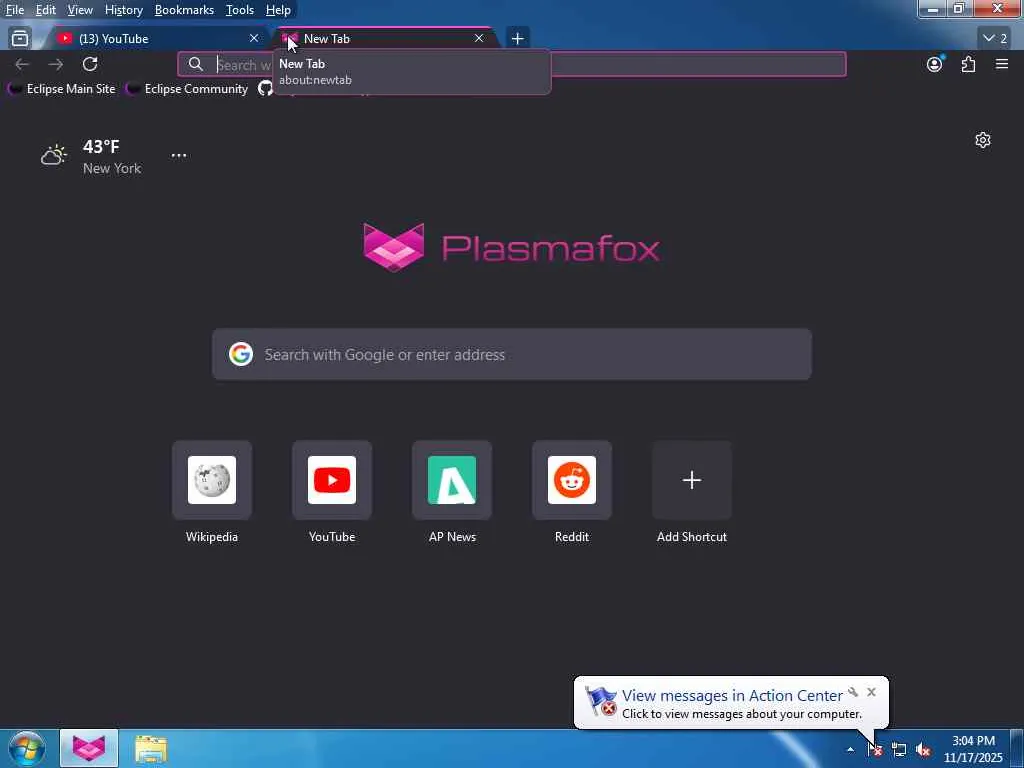Screen dimensions: 1024x768
Task: Close the (13) YouTube tab
Action: pos(254,39)
